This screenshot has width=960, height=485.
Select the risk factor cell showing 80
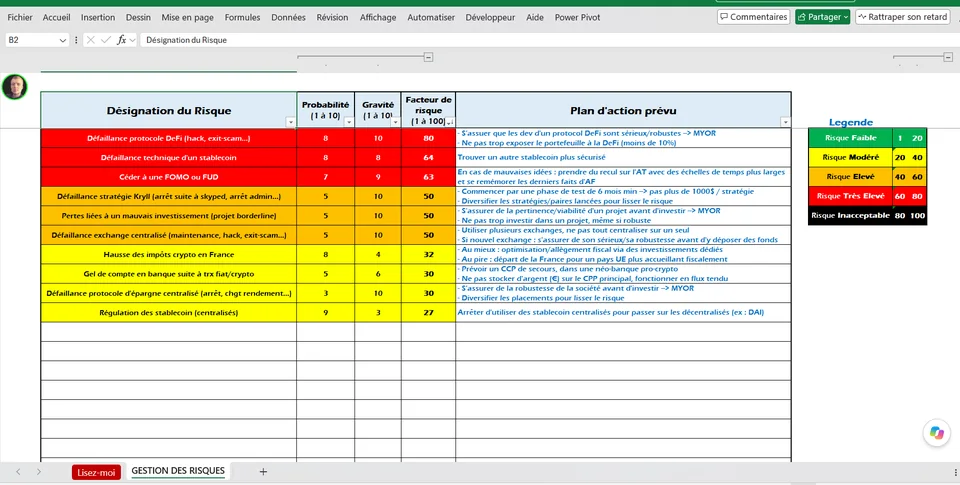[x=429, y=138]
